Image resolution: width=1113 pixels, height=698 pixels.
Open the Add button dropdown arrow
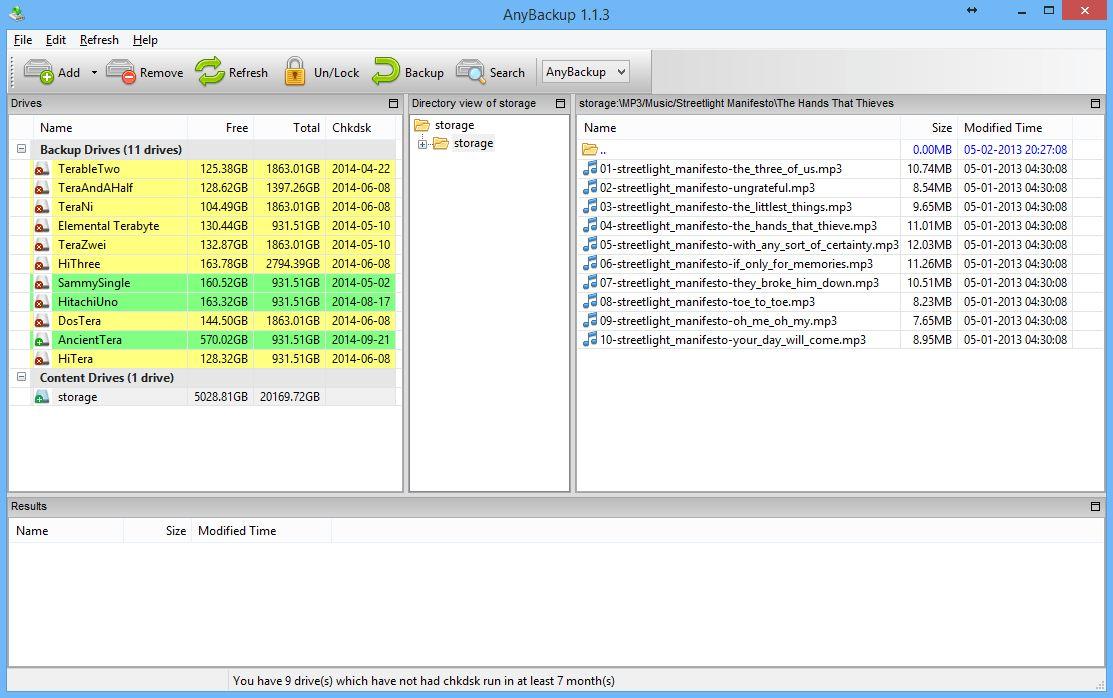(94, 72)
